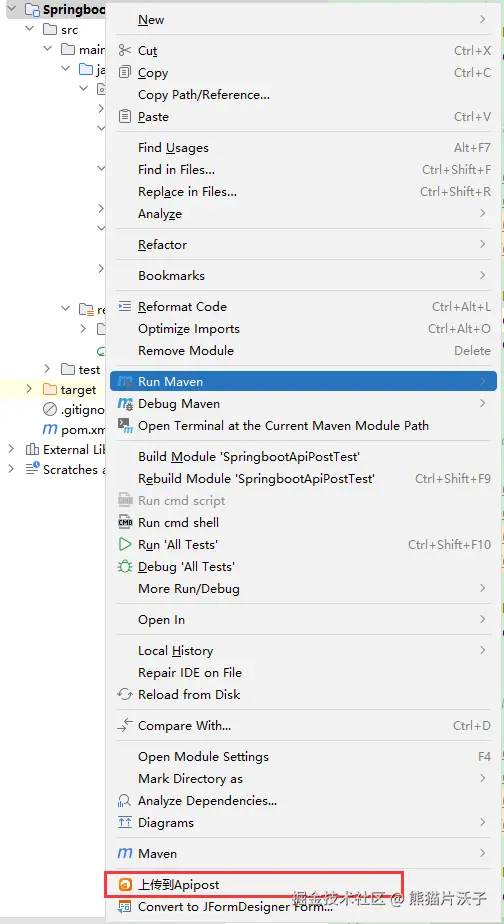Click the green Run 'All Tests' play icon
Image resolution: width=504 pixels, height=924 pixels.
[x=124, y=544]
